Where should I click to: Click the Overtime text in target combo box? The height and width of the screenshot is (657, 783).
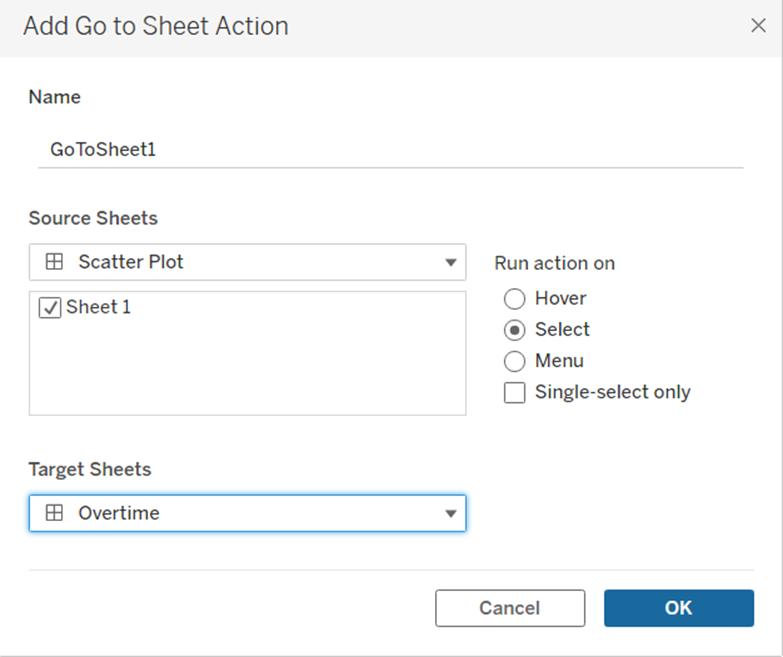[119, 513]
